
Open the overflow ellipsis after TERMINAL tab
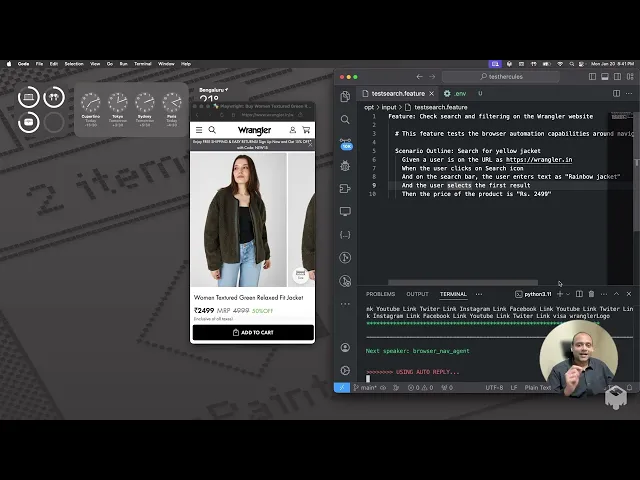[x=479, y=294]
